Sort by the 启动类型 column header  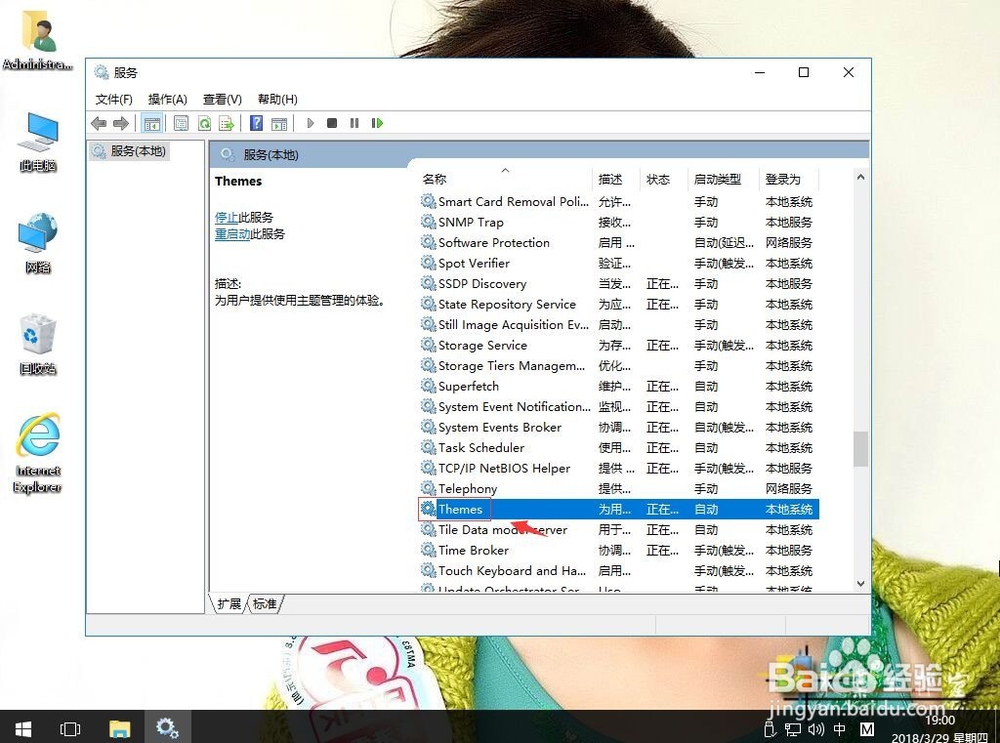tap(724, 179)
